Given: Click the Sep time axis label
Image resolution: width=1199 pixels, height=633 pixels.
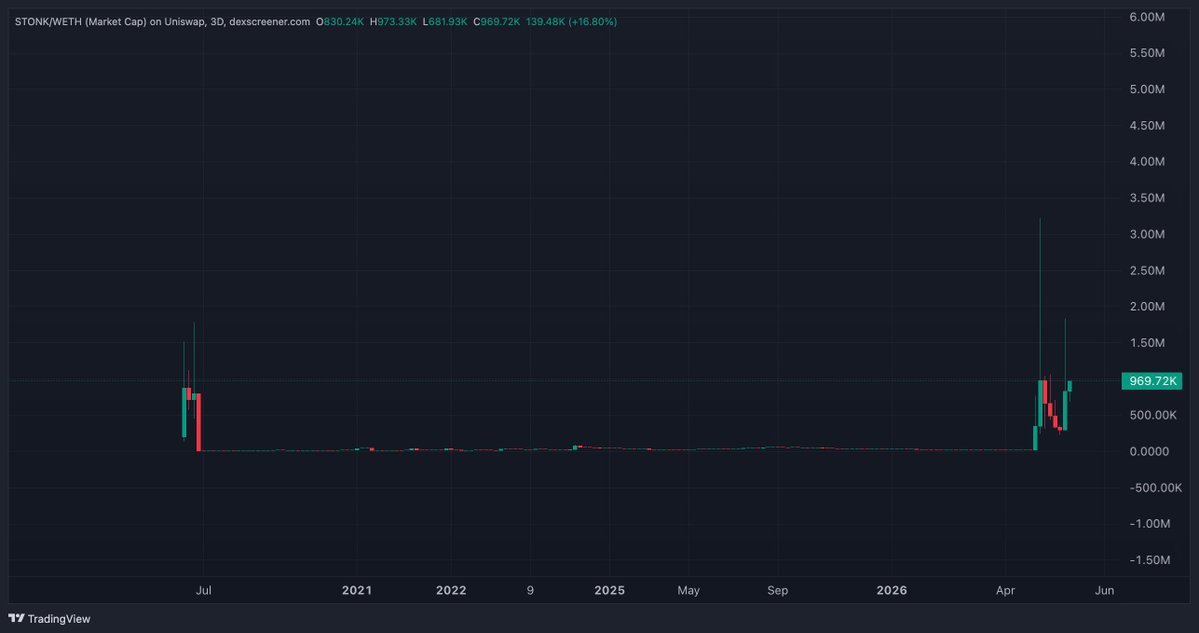Looking at the screenshot, I should click(x=778, y=590).
